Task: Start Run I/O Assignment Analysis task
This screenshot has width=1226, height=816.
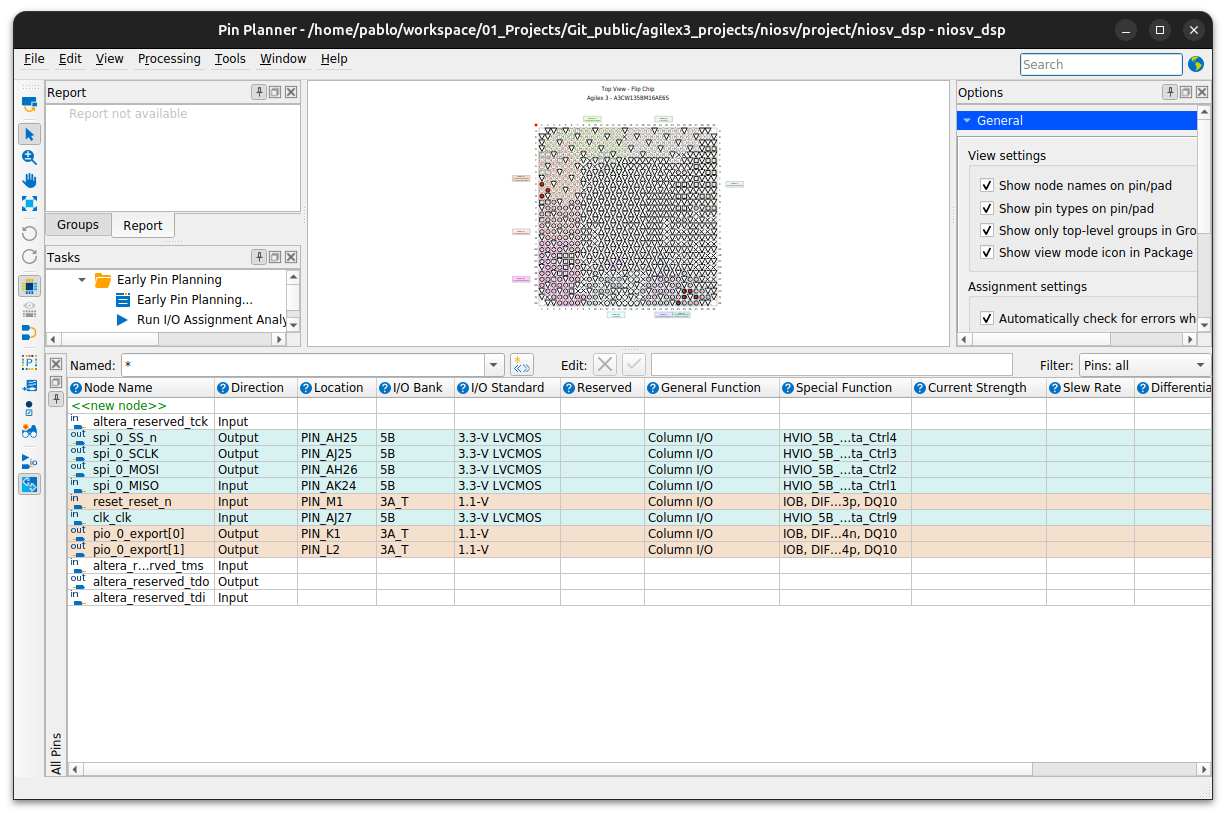Action: pos(201,320)
